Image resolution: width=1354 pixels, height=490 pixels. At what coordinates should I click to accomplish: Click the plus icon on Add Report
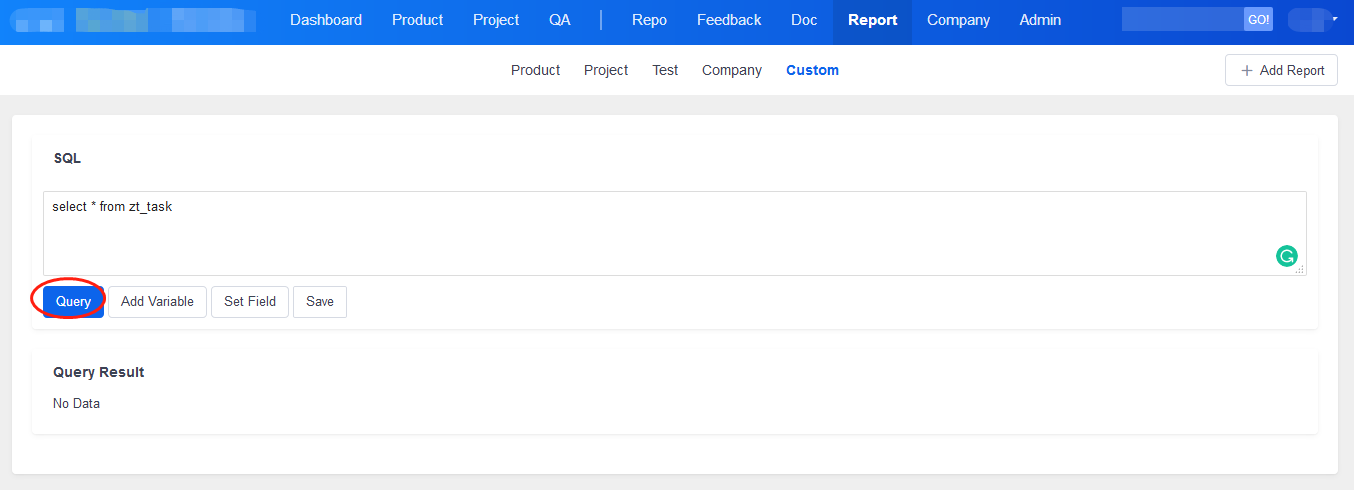click(x=1246, y=71)
